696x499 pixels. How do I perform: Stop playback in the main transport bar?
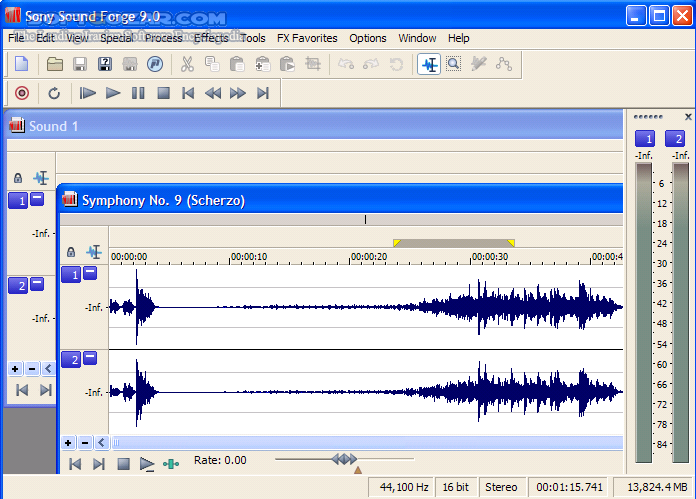(163, 93)
